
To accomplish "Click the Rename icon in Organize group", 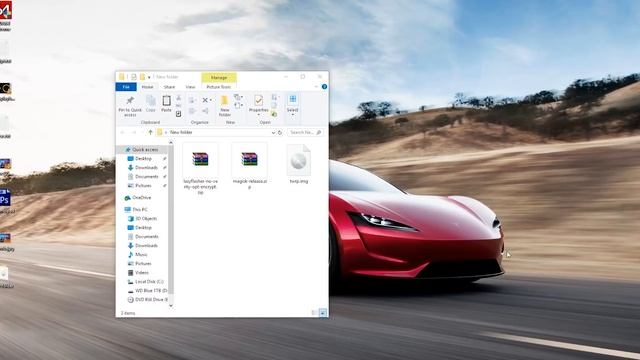I will click(205, 111).
